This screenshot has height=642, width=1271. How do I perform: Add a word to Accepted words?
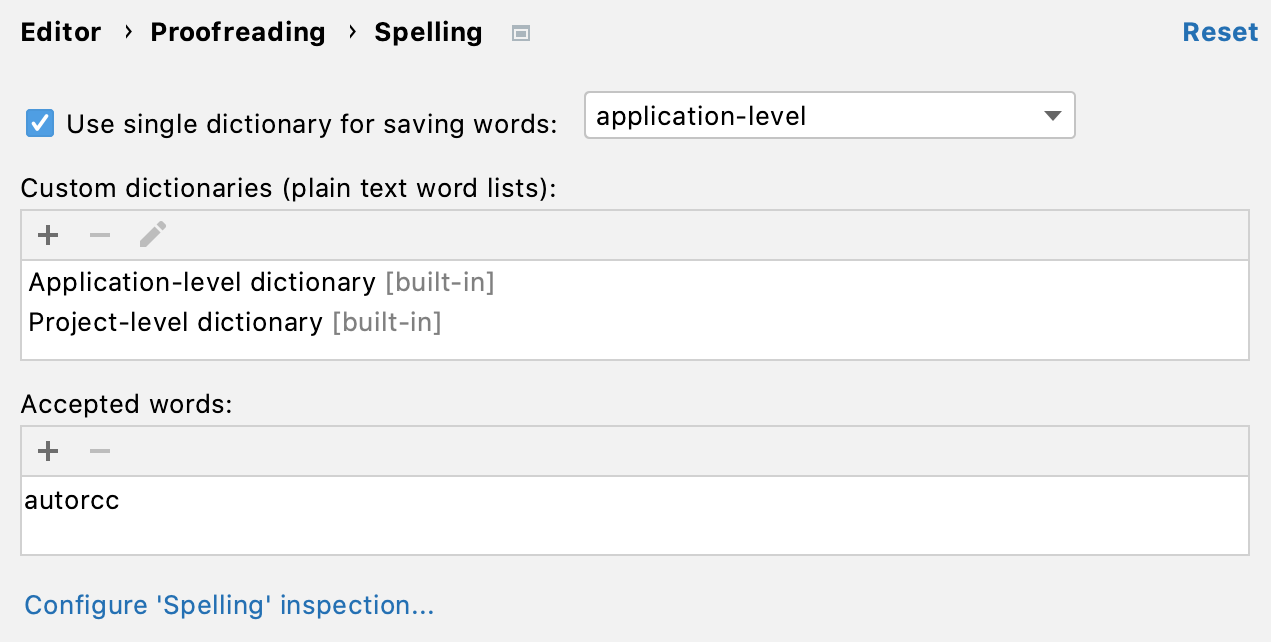tap(47, 451)
